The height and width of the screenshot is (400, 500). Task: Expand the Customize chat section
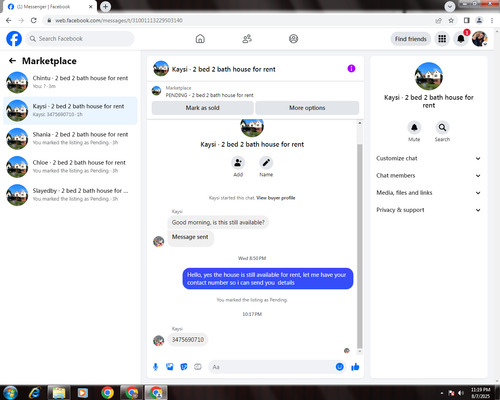tap(428, 158)
